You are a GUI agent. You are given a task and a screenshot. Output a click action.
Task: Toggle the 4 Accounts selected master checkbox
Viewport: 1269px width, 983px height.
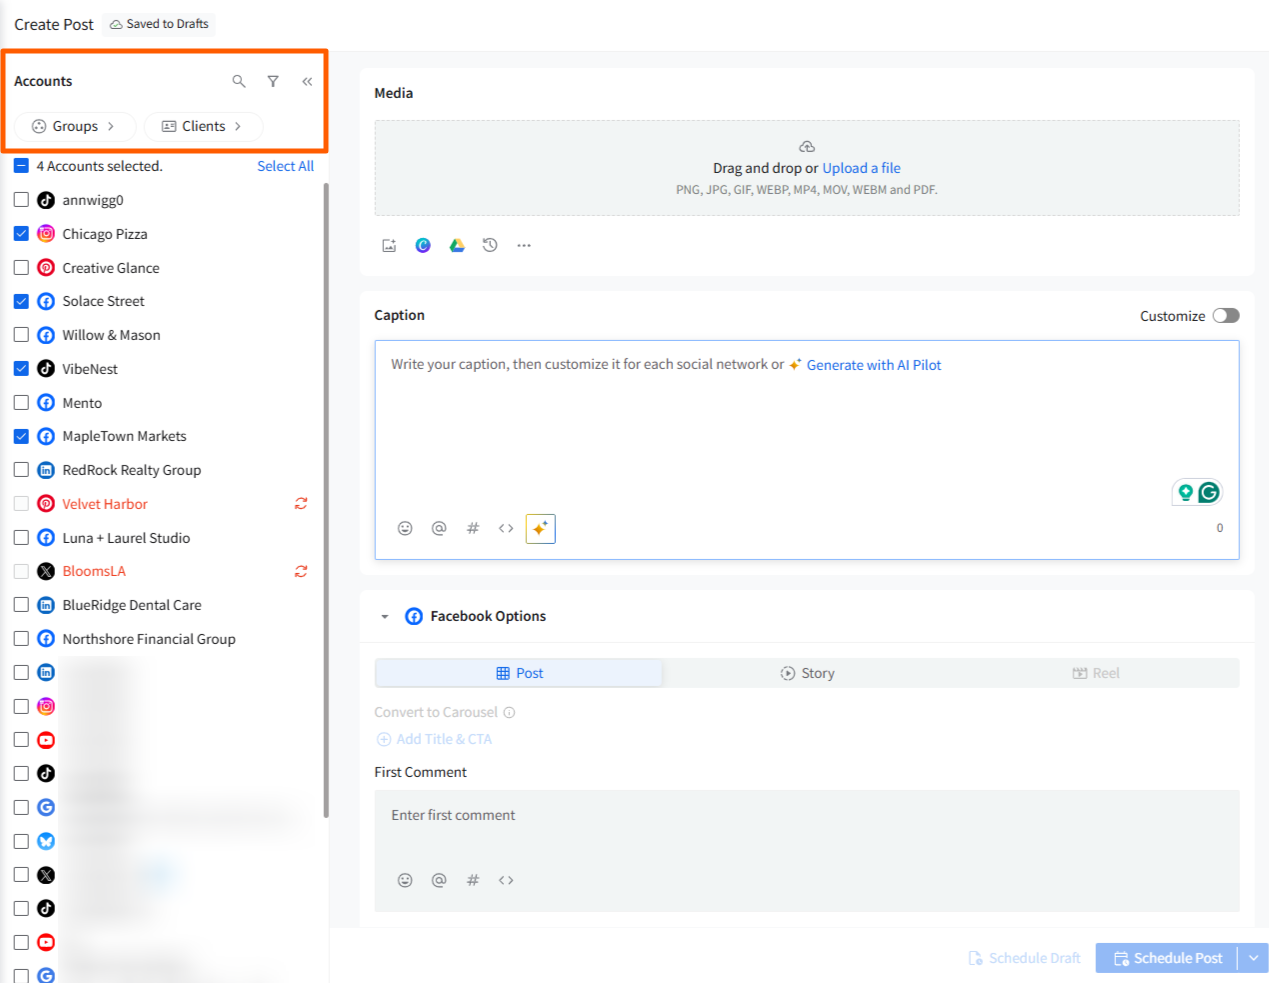[21, 166]
